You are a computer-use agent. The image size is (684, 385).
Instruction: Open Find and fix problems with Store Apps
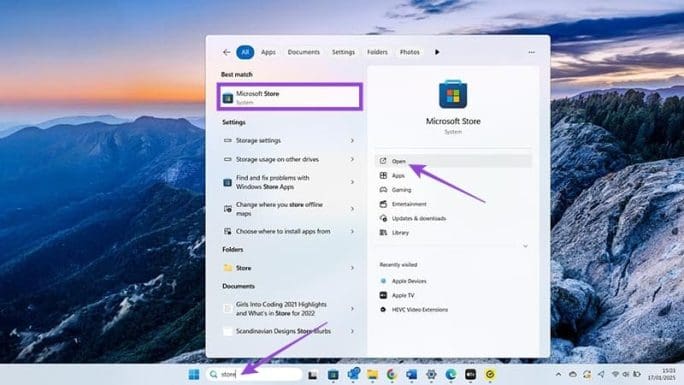pos(288,182)
